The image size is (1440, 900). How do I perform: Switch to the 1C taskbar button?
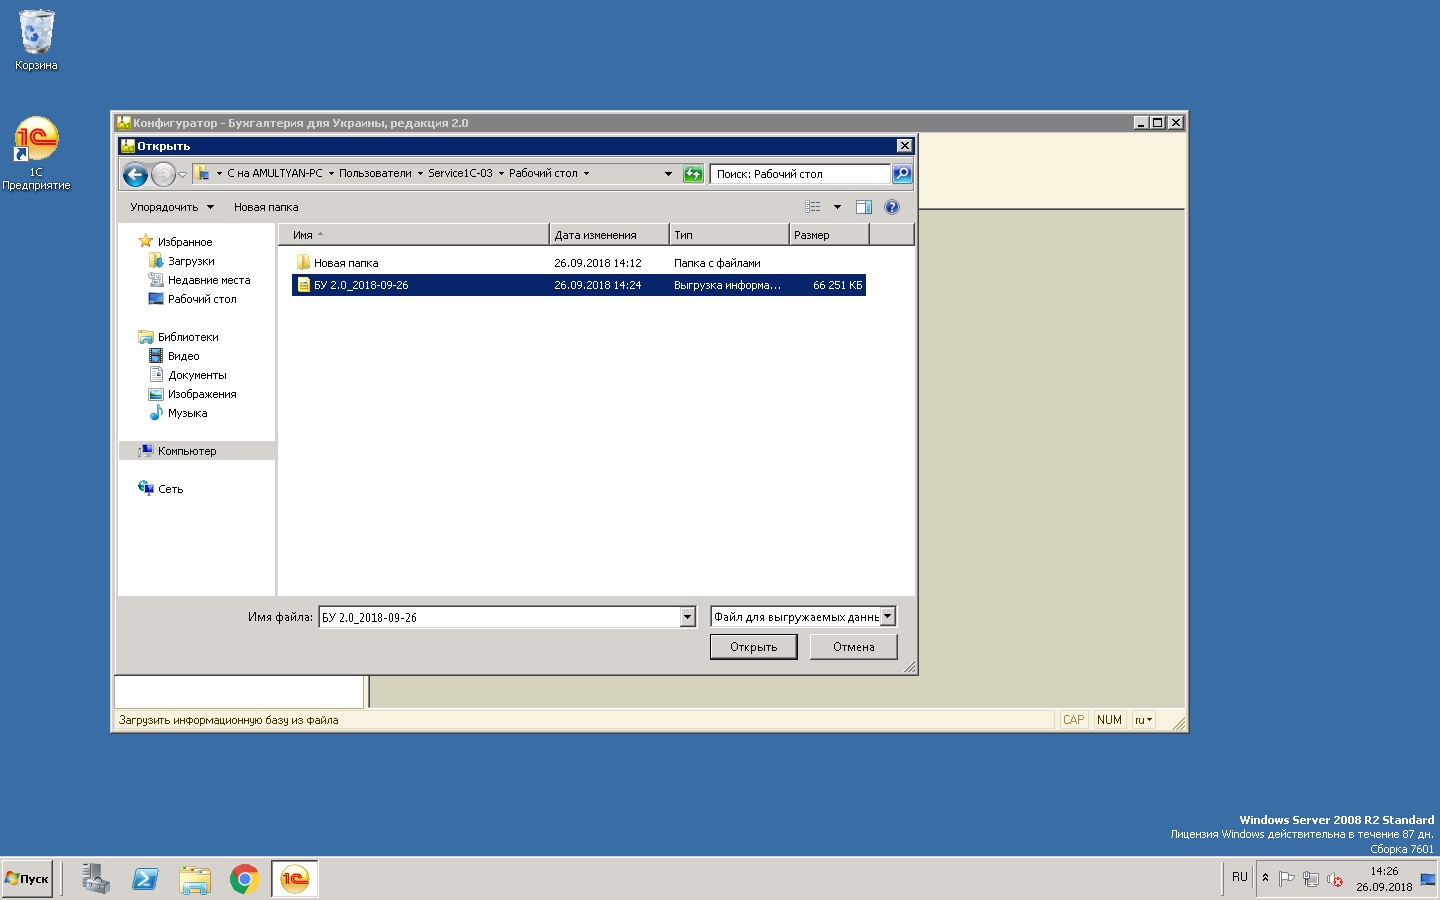coord(295,879)
